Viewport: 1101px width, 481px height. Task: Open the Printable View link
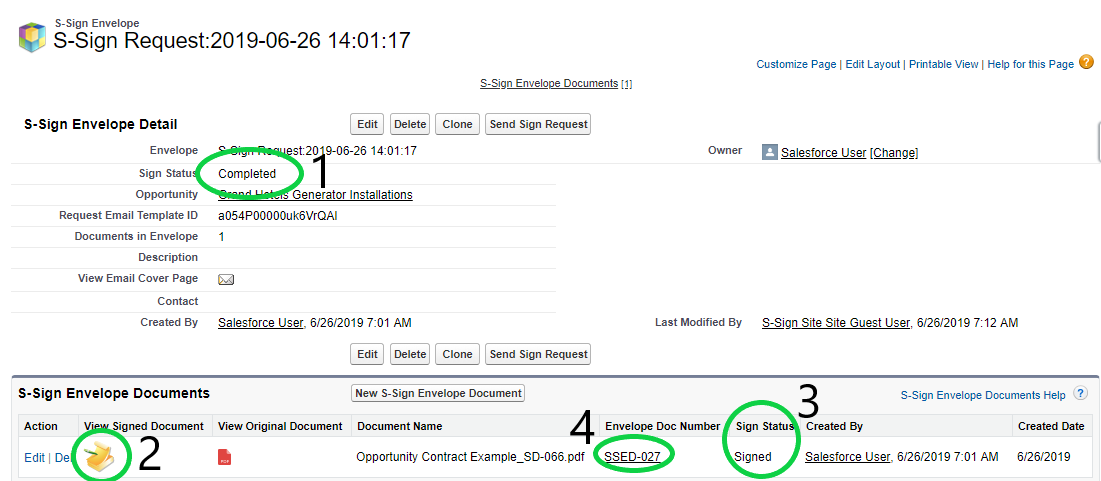pos(944,64)
